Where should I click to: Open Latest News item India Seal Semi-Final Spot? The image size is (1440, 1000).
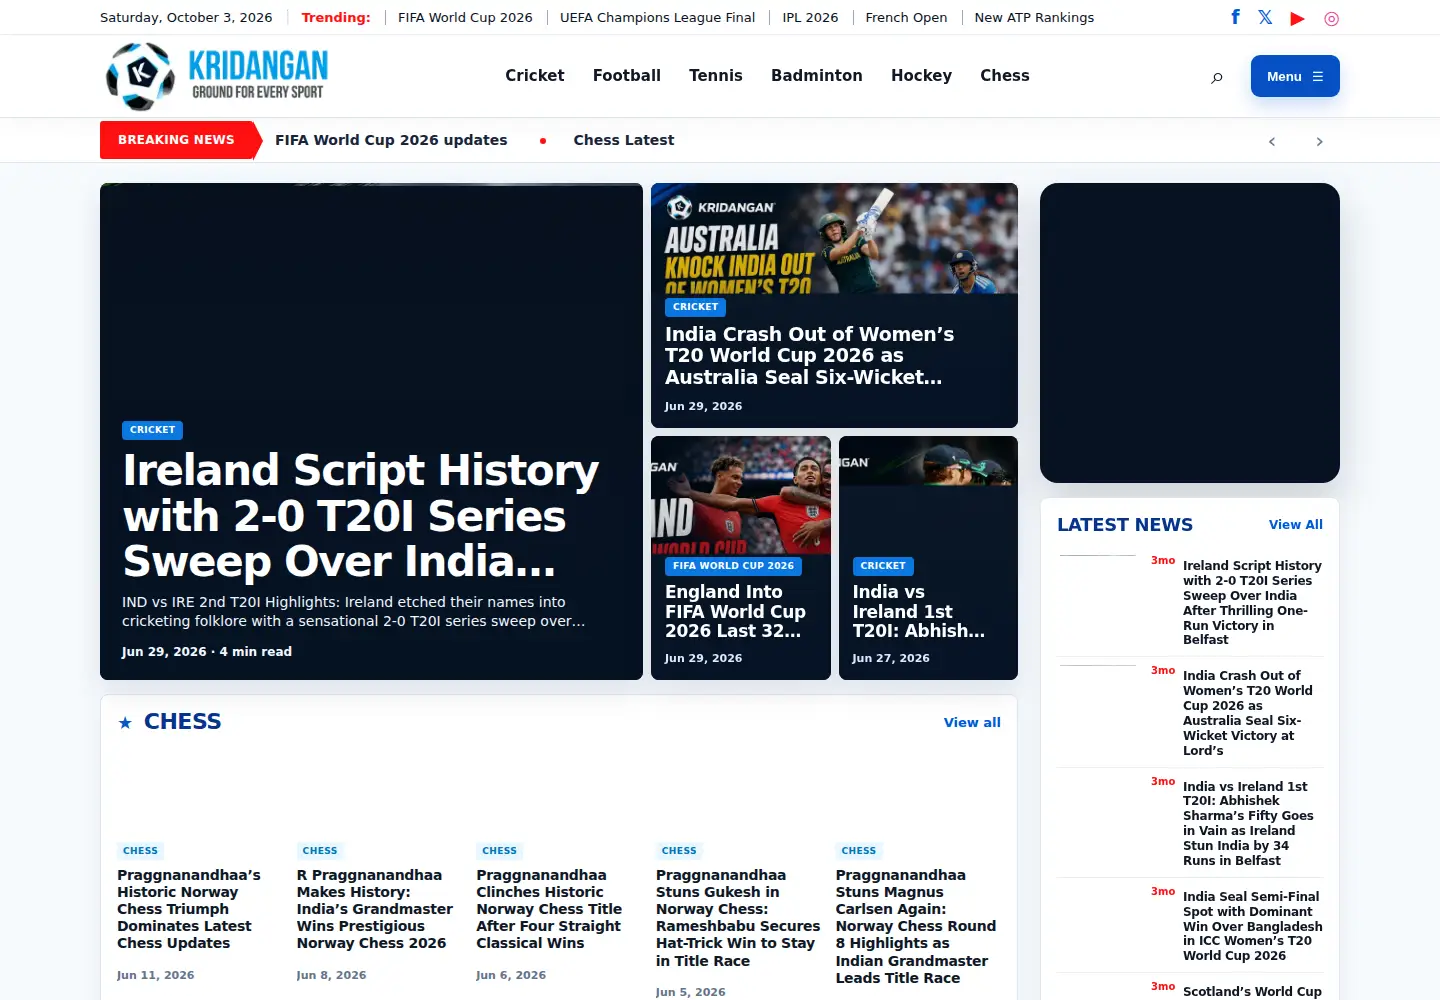1252,926
